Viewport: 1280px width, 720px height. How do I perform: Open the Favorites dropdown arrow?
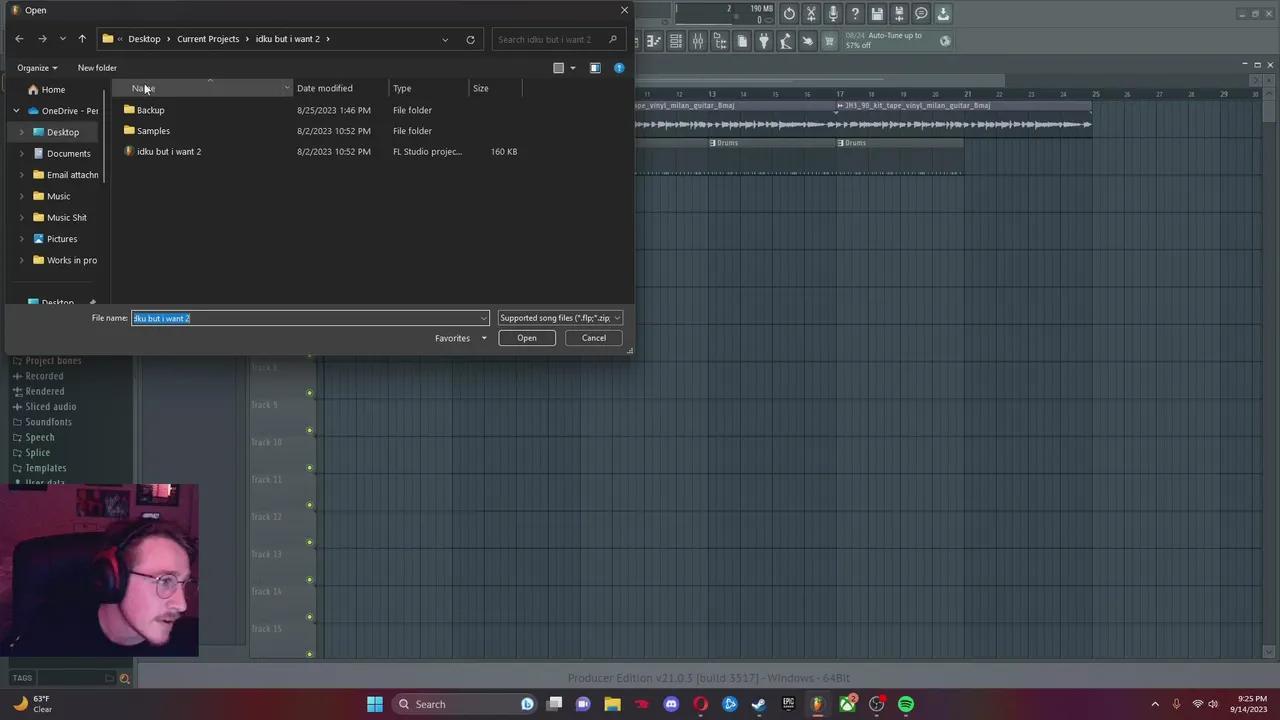coord(484,338)
